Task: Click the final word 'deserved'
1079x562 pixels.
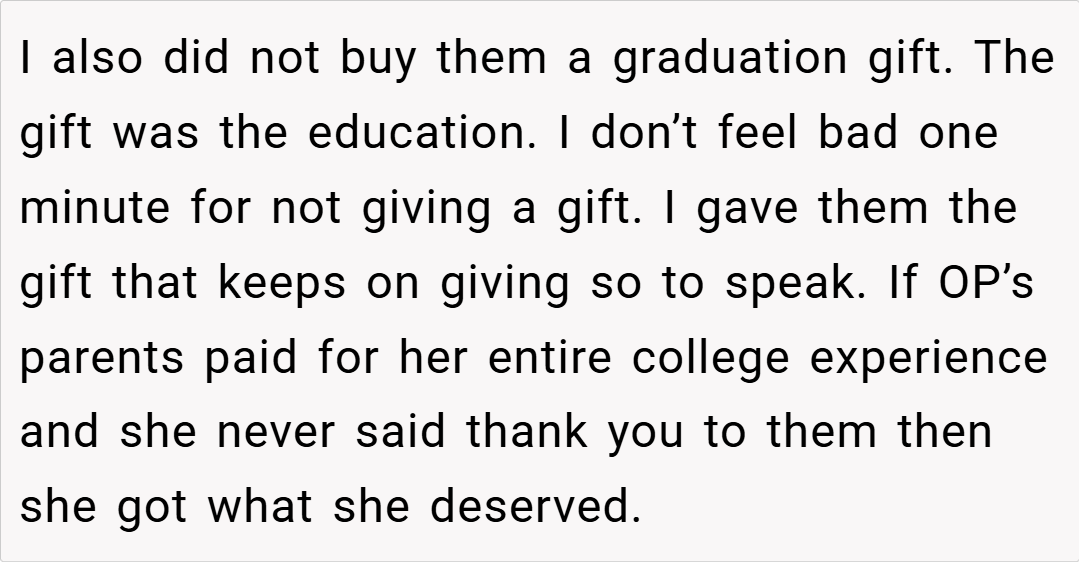Action: coord(535,507)
